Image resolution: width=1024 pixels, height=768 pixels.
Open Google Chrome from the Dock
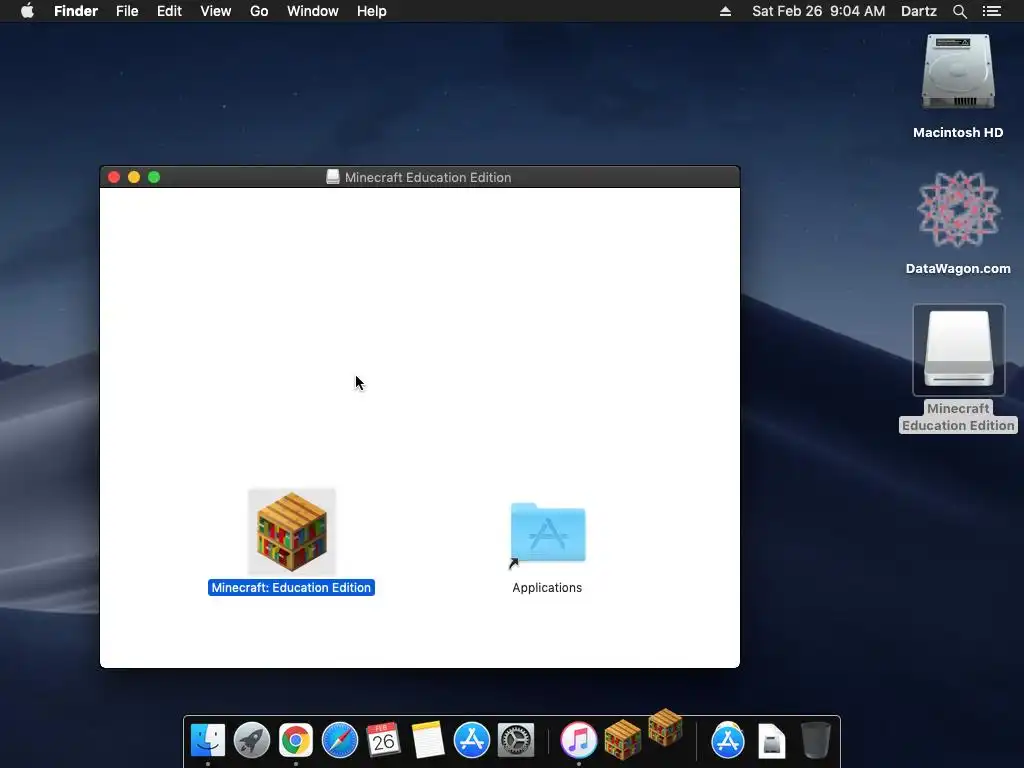coord(296,741)
